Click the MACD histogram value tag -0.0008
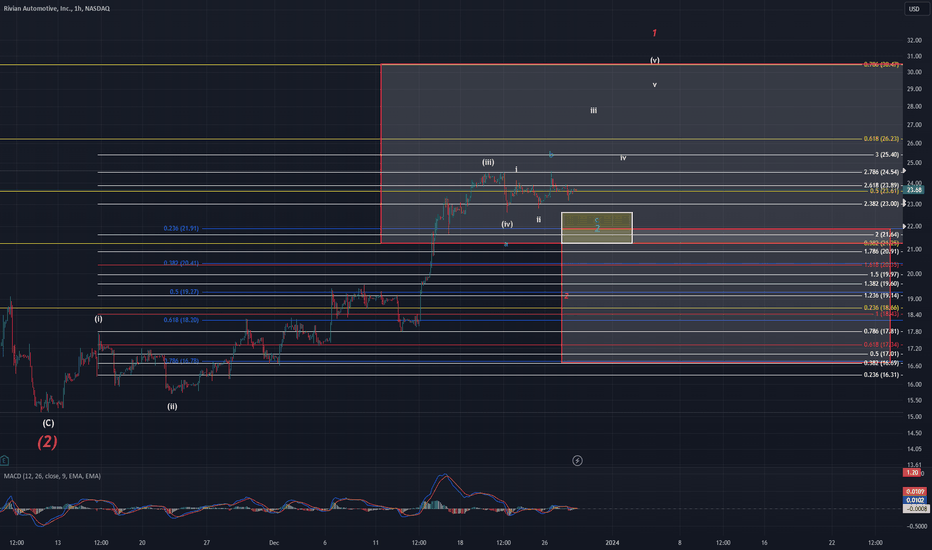This screenshot has width=932, height=550. [915, 508]
